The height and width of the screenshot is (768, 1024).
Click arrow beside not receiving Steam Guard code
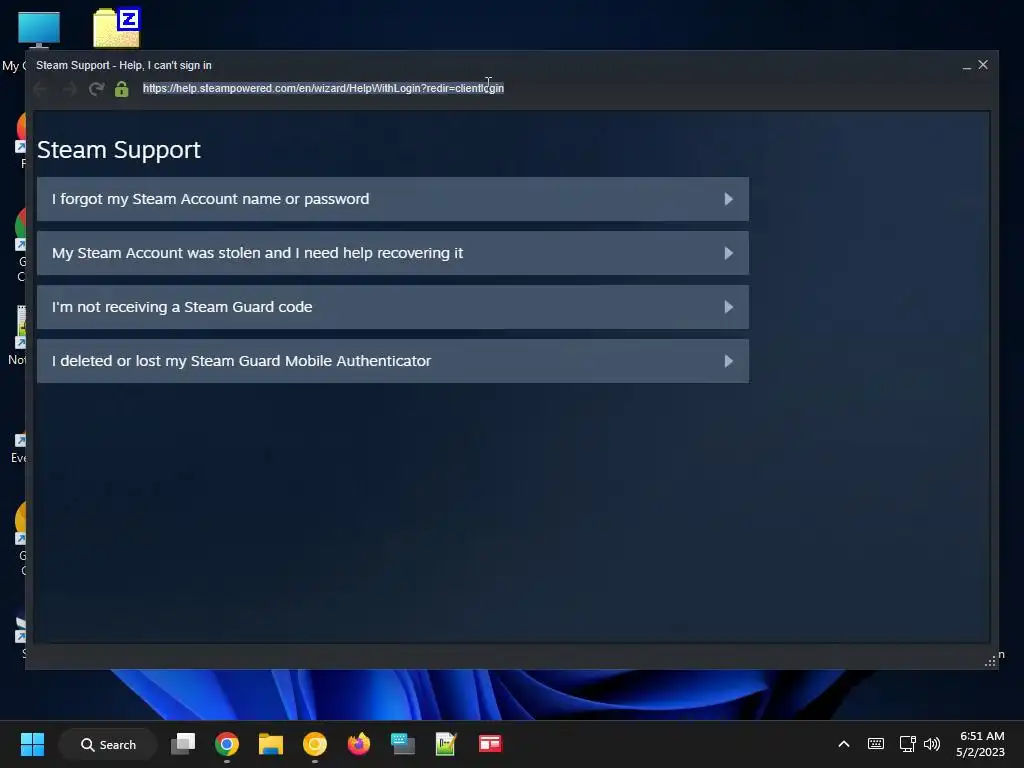pyautogui.click(x=729, y=307)
